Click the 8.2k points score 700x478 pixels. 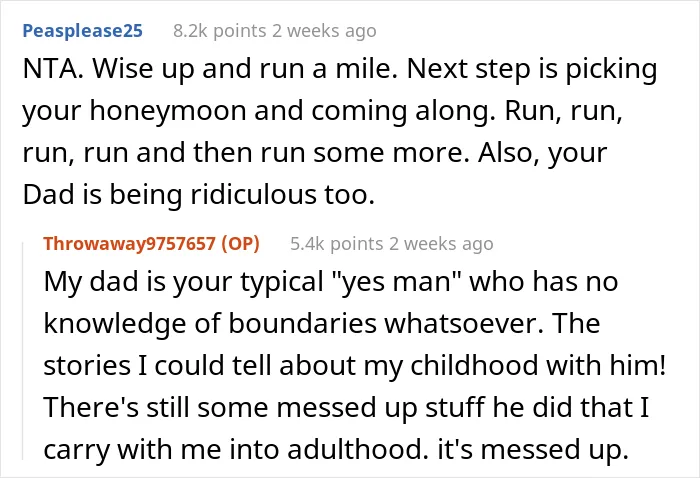(220, 31)
